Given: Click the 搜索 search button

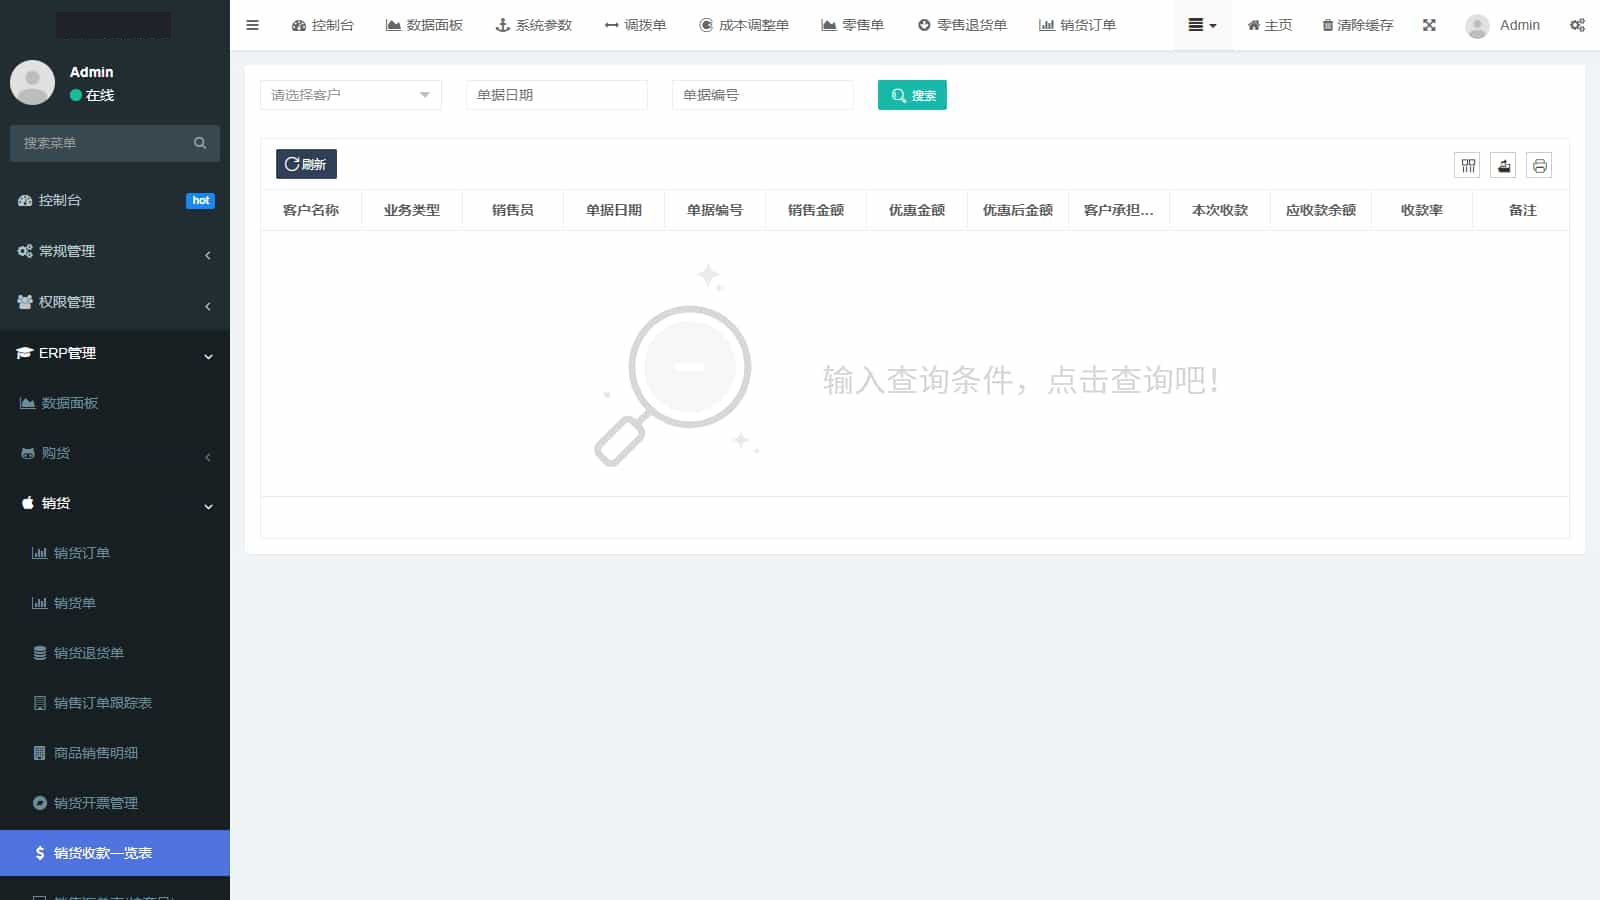Looking at the screenshot, I should coord(911,95).
